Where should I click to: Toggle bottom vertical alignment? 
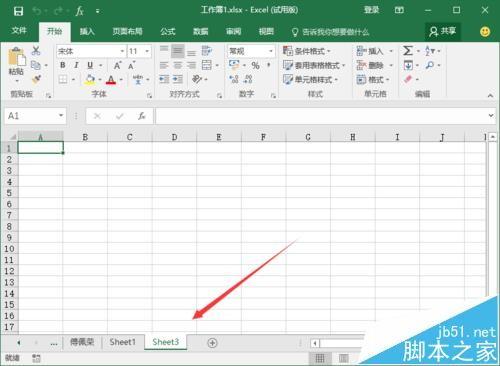click(191, 52)
